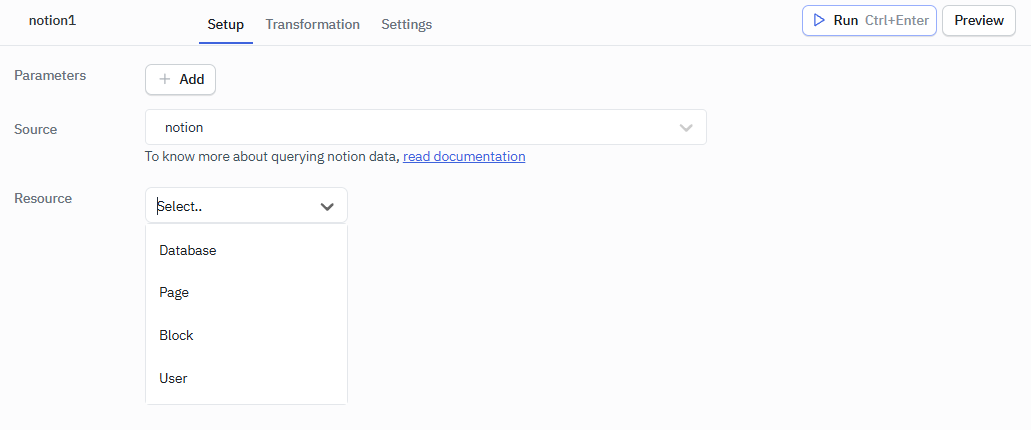
Task: Click the Parameters label
Action: 50,75
